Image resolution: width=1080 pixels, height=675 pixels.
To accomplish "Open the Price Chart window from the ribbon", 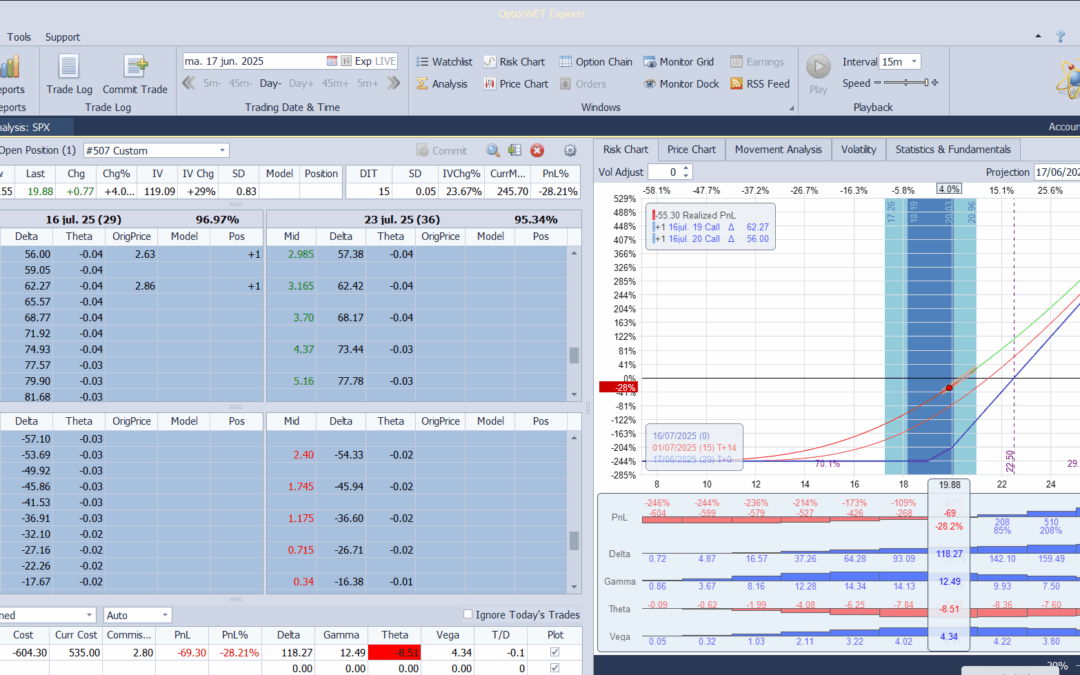I will pyautogui.click(x=516, y=84).
